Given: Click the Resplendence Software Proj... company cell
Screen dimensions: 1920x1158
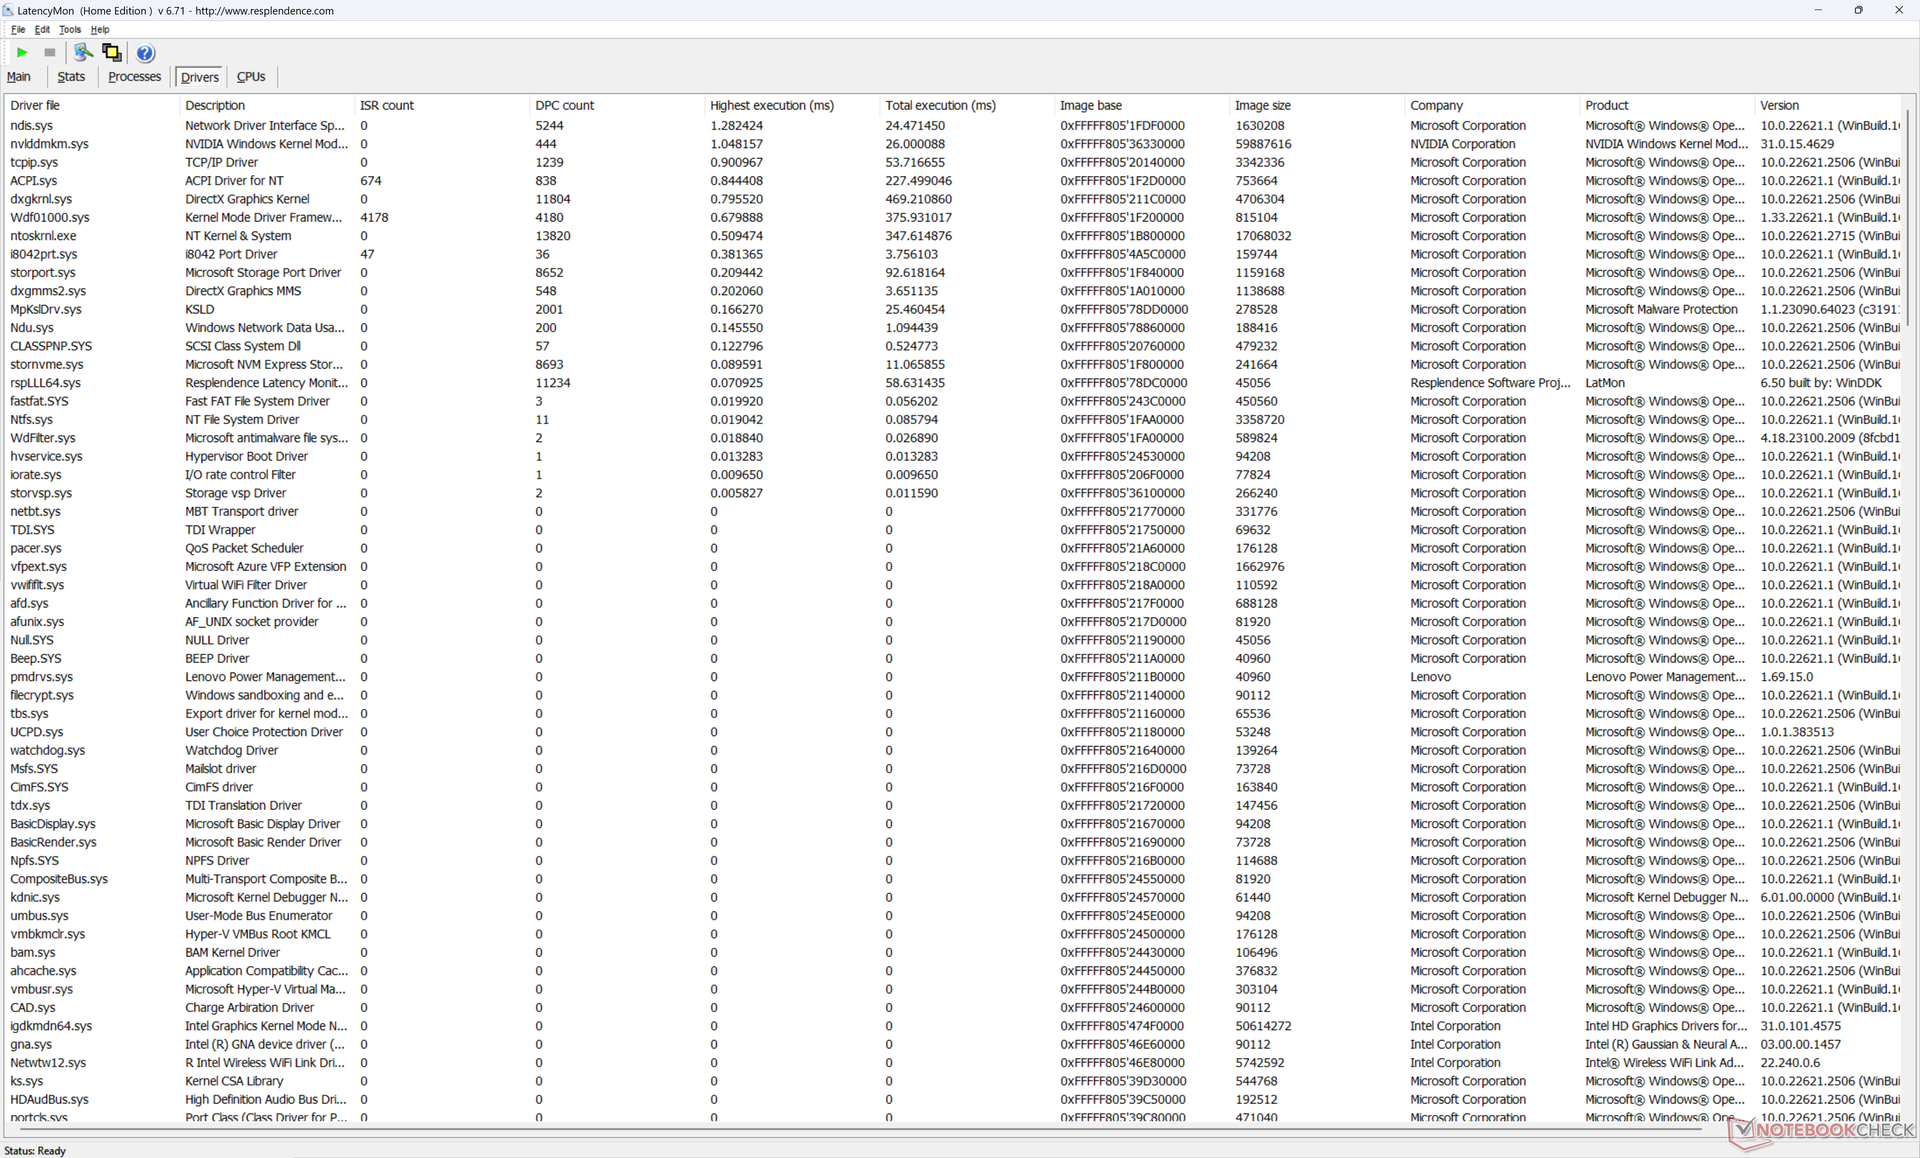Looking at the screenshot, I should point(1490,383).
